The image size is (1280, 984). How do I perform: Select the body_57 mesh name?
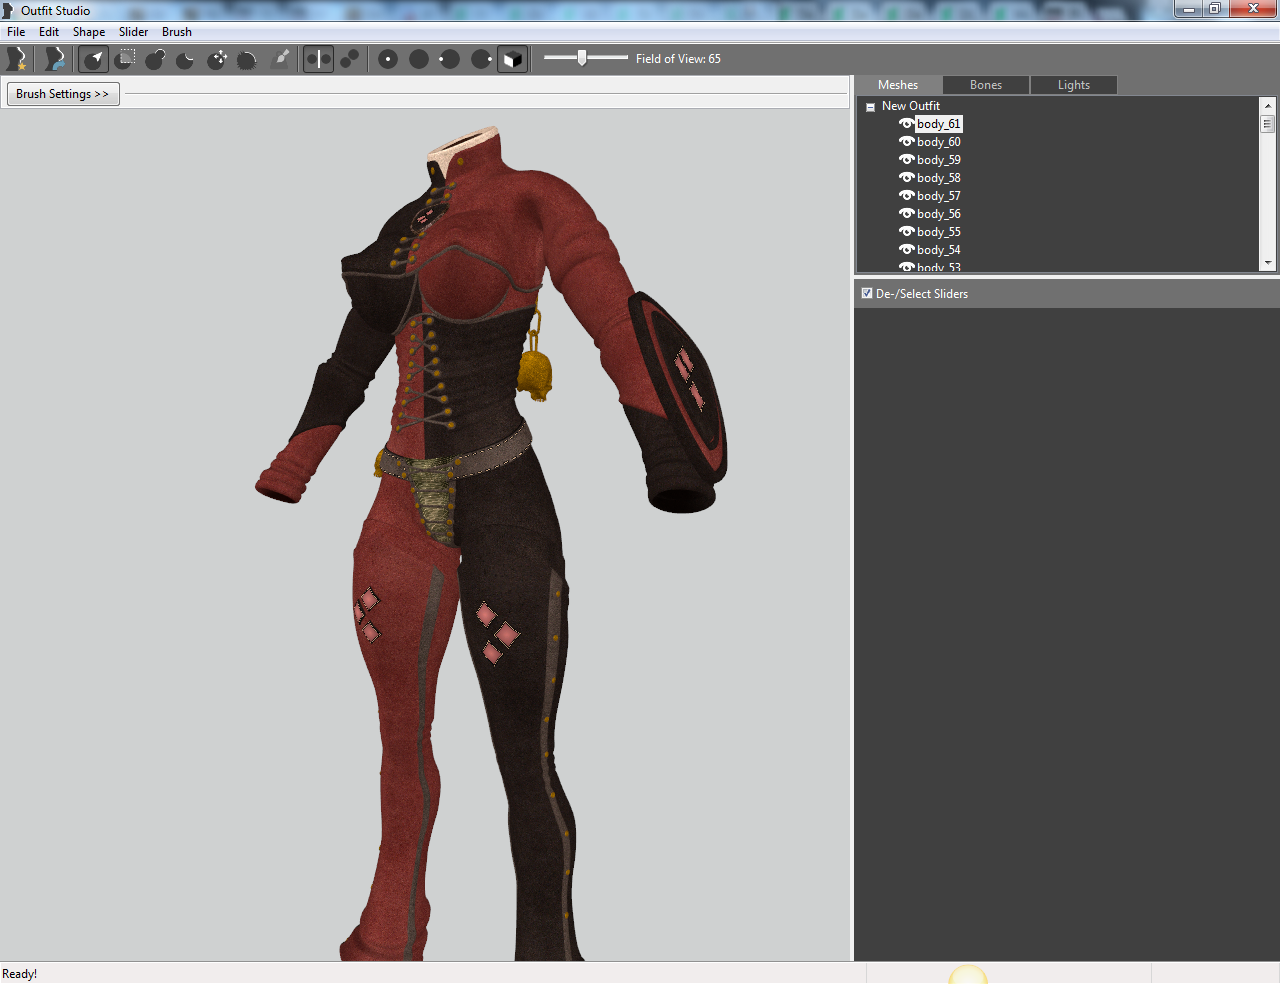click(939, 196)
